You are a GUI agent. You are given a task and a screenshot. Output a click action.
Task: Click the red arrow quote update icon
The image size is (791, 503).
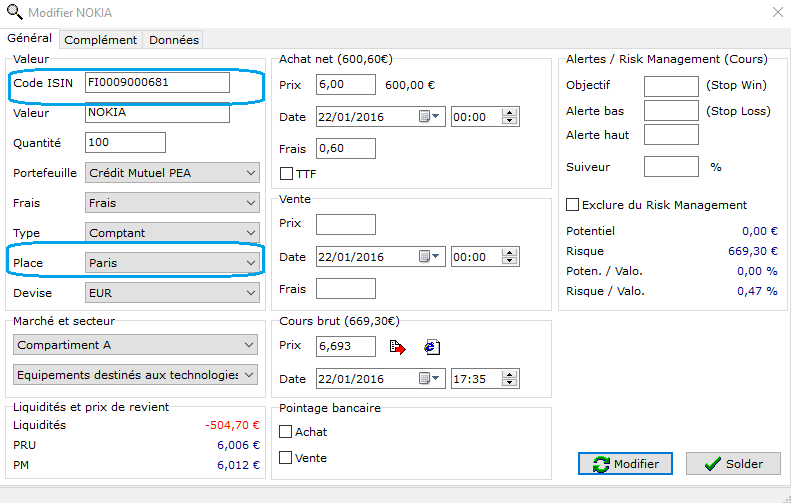(398, 347)
